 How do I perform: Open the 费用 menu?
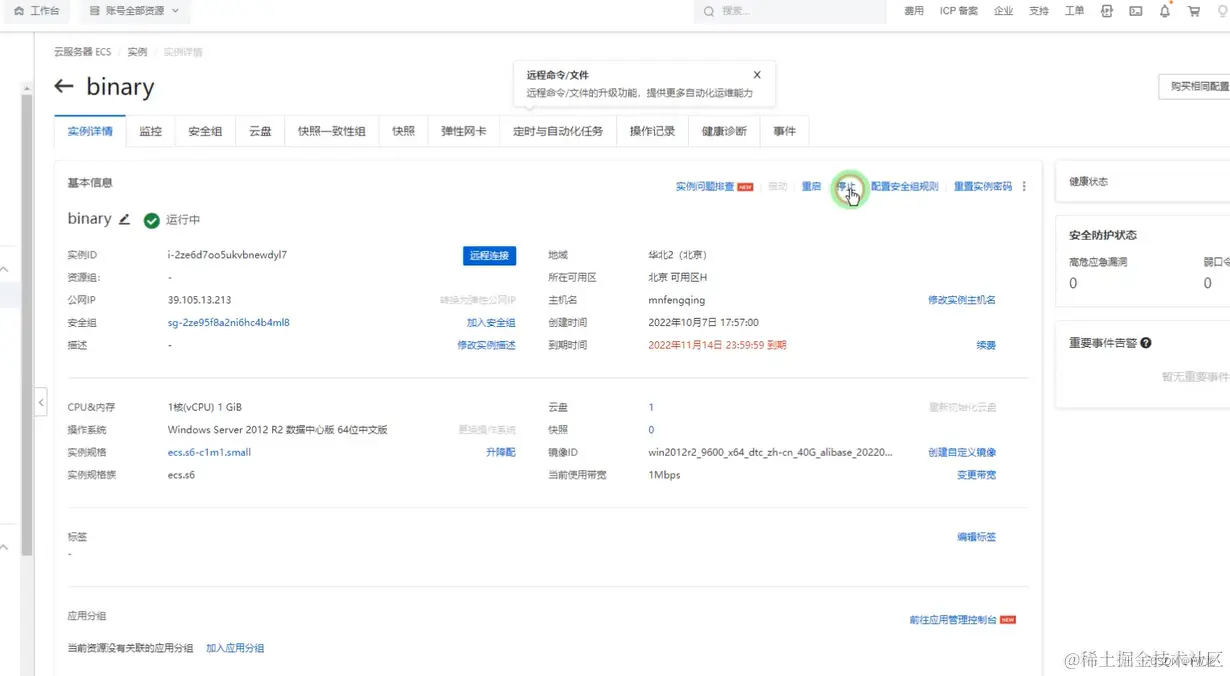914,11
